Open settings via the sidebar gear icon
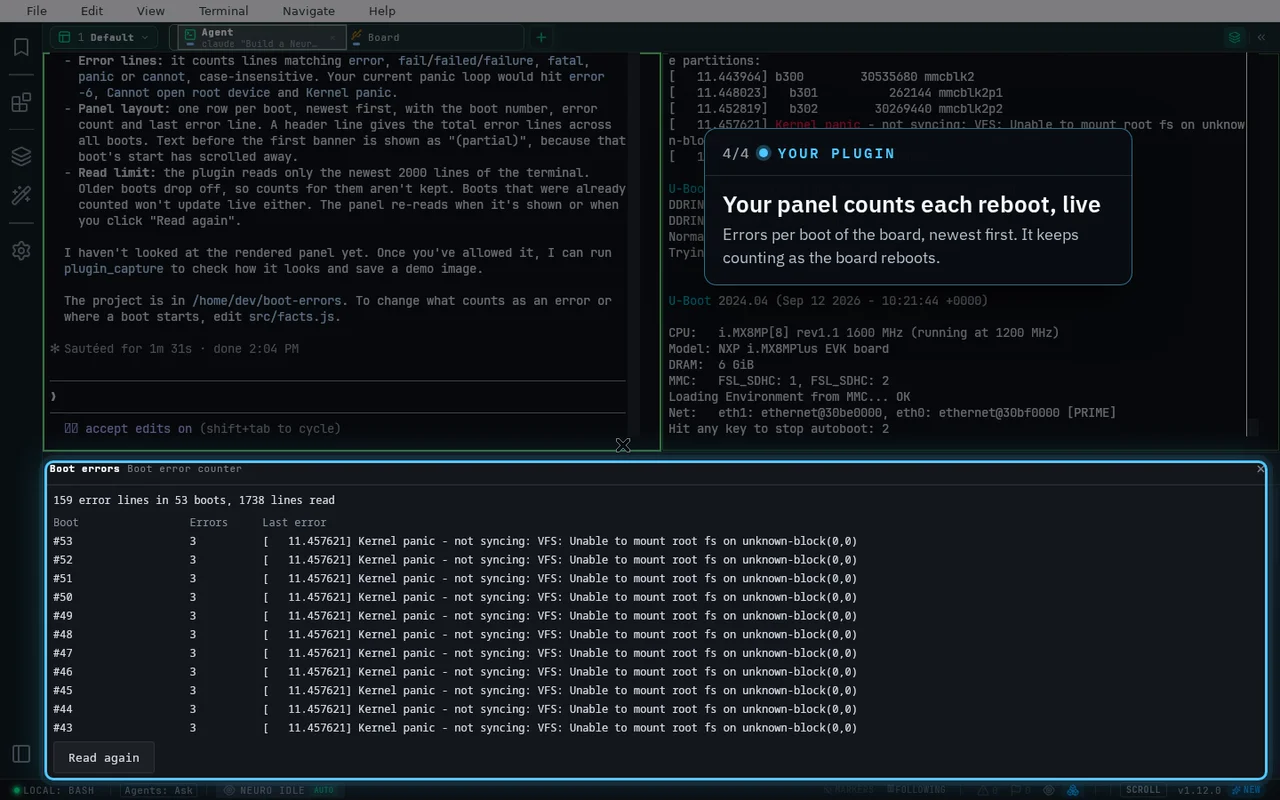 tap(21, 250)
